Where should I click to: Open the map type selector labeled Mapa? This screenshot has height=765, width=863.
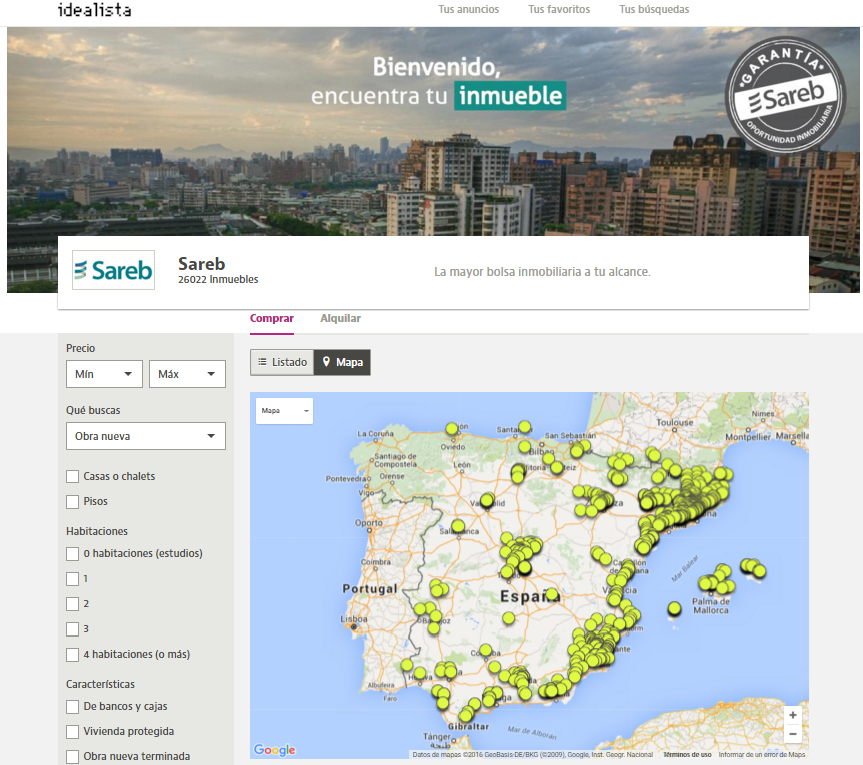(281, 410)
